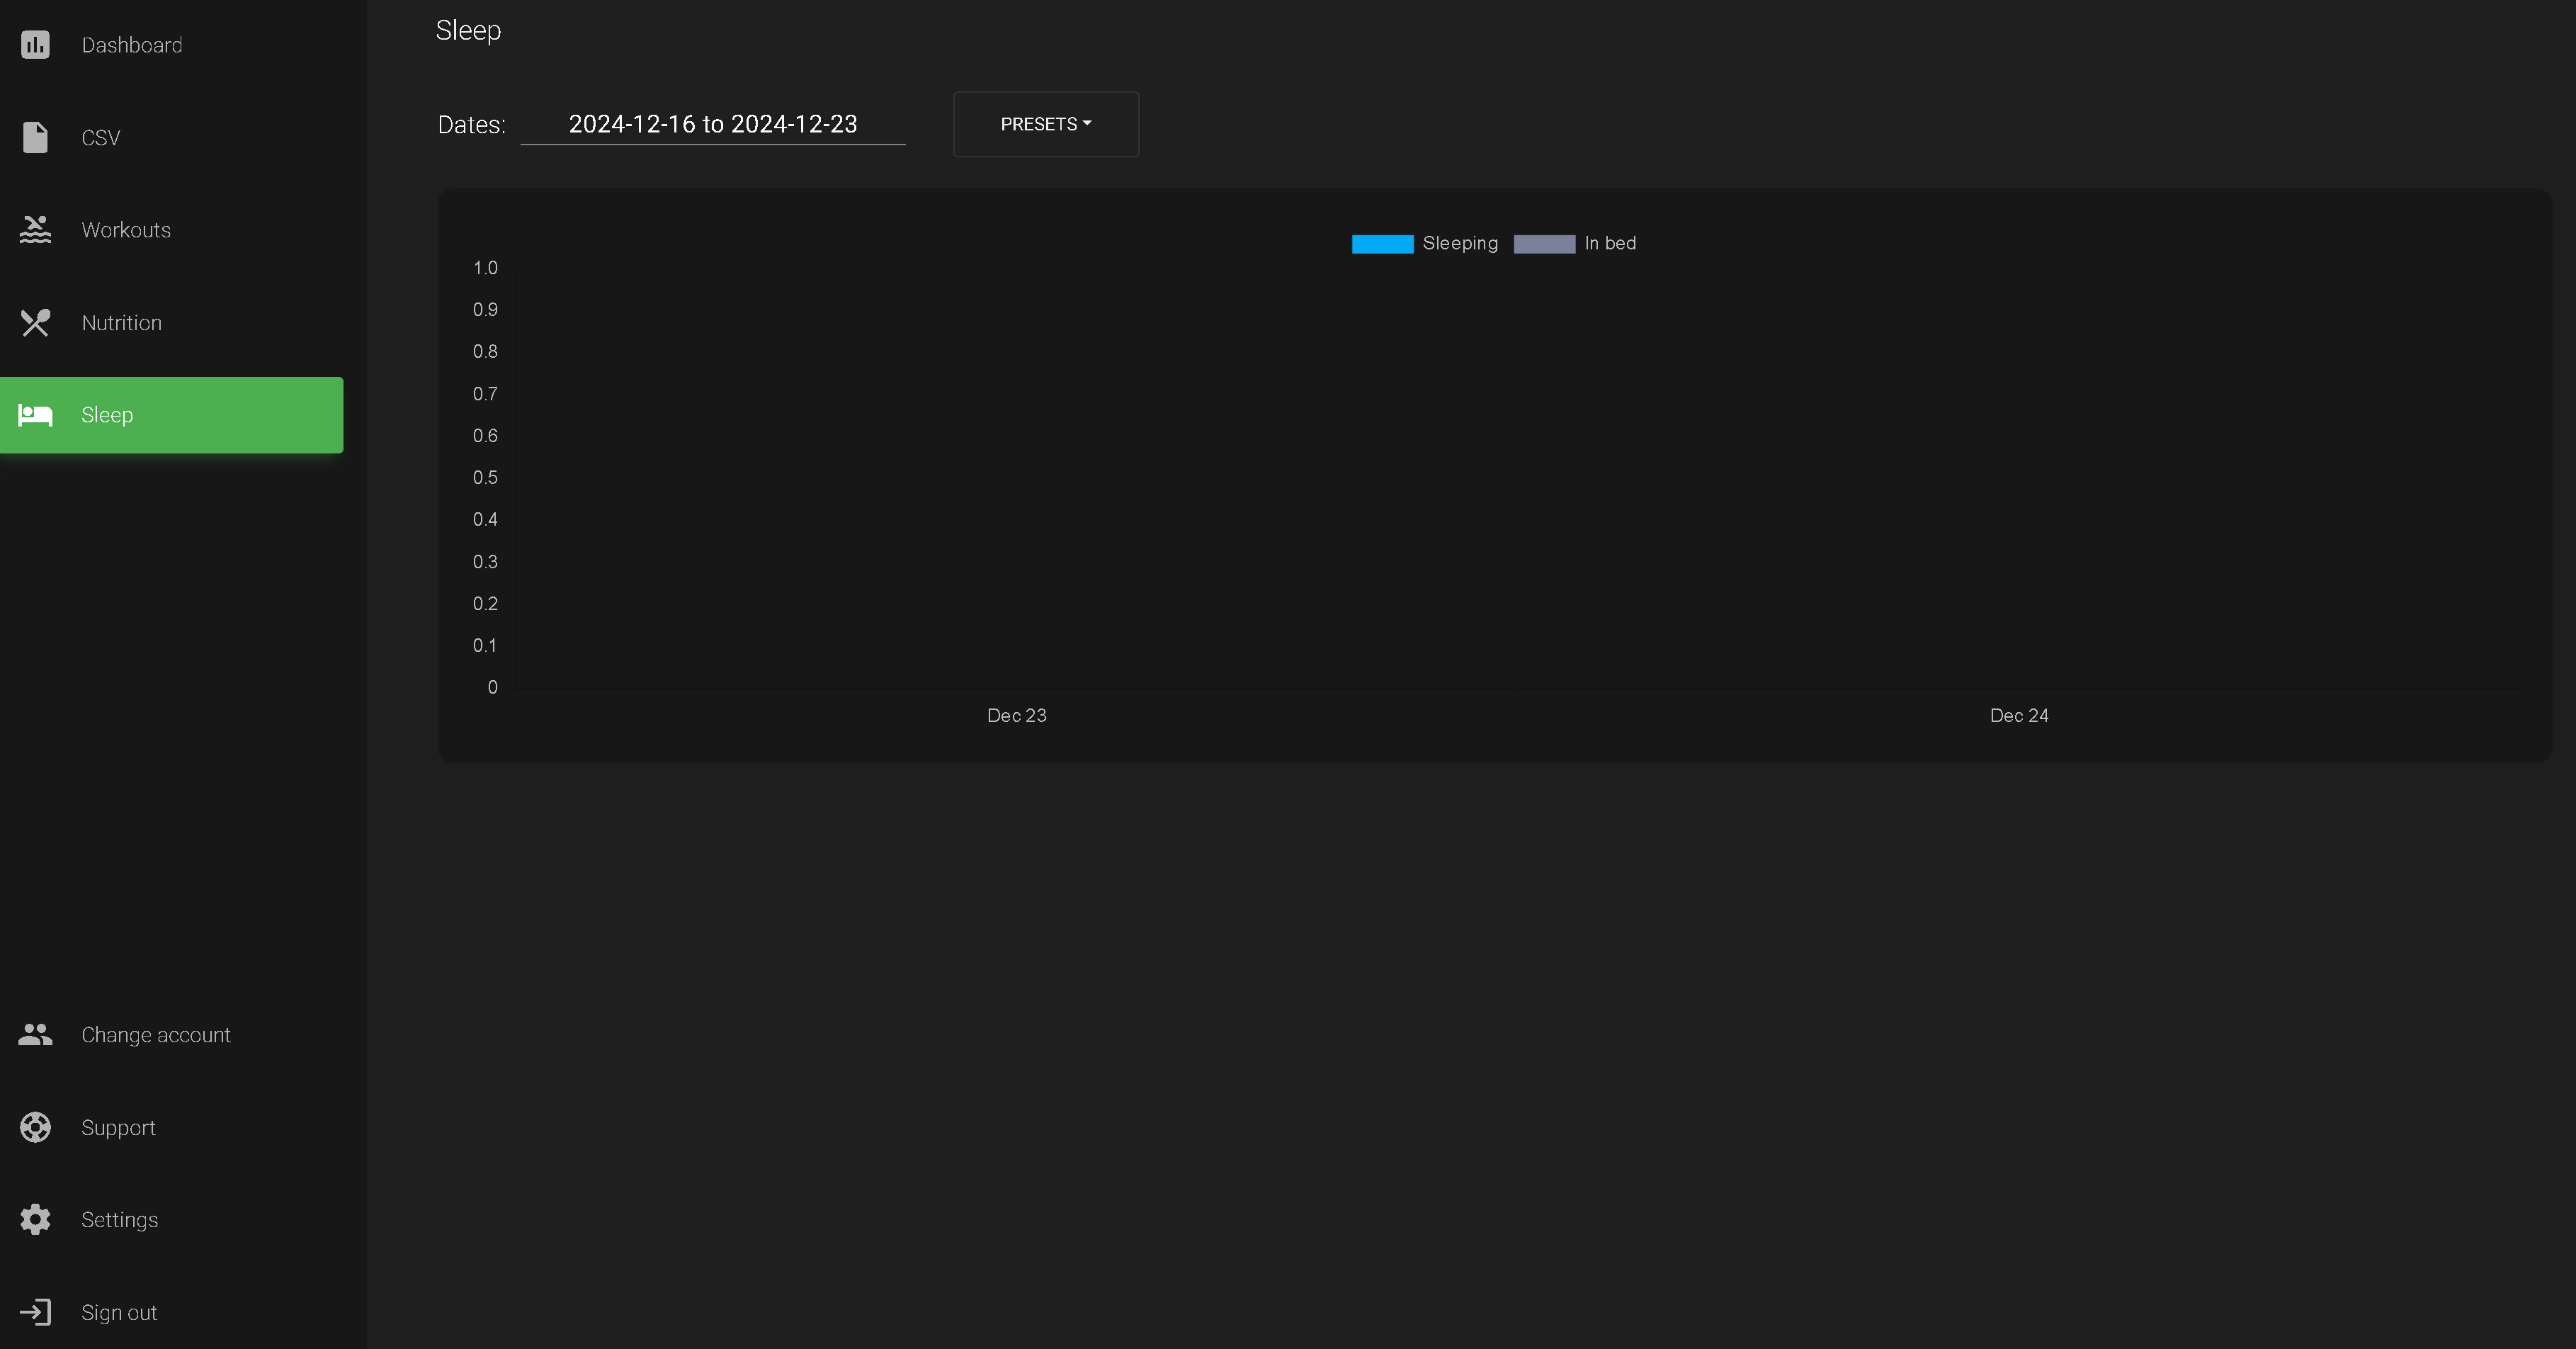Click the In bed legend label
2576x1349 pixels.
(x=1610, y=243)
